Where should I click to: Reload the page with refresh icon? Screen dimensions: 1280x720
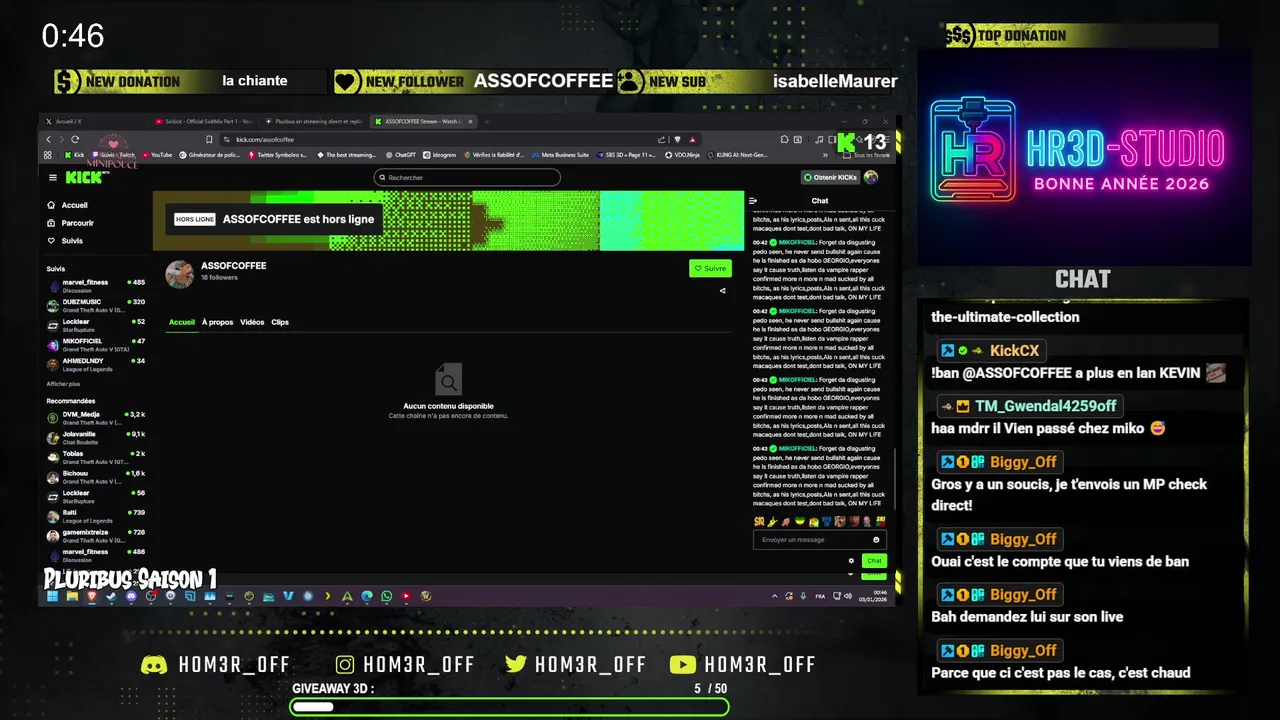pos(75,139)
